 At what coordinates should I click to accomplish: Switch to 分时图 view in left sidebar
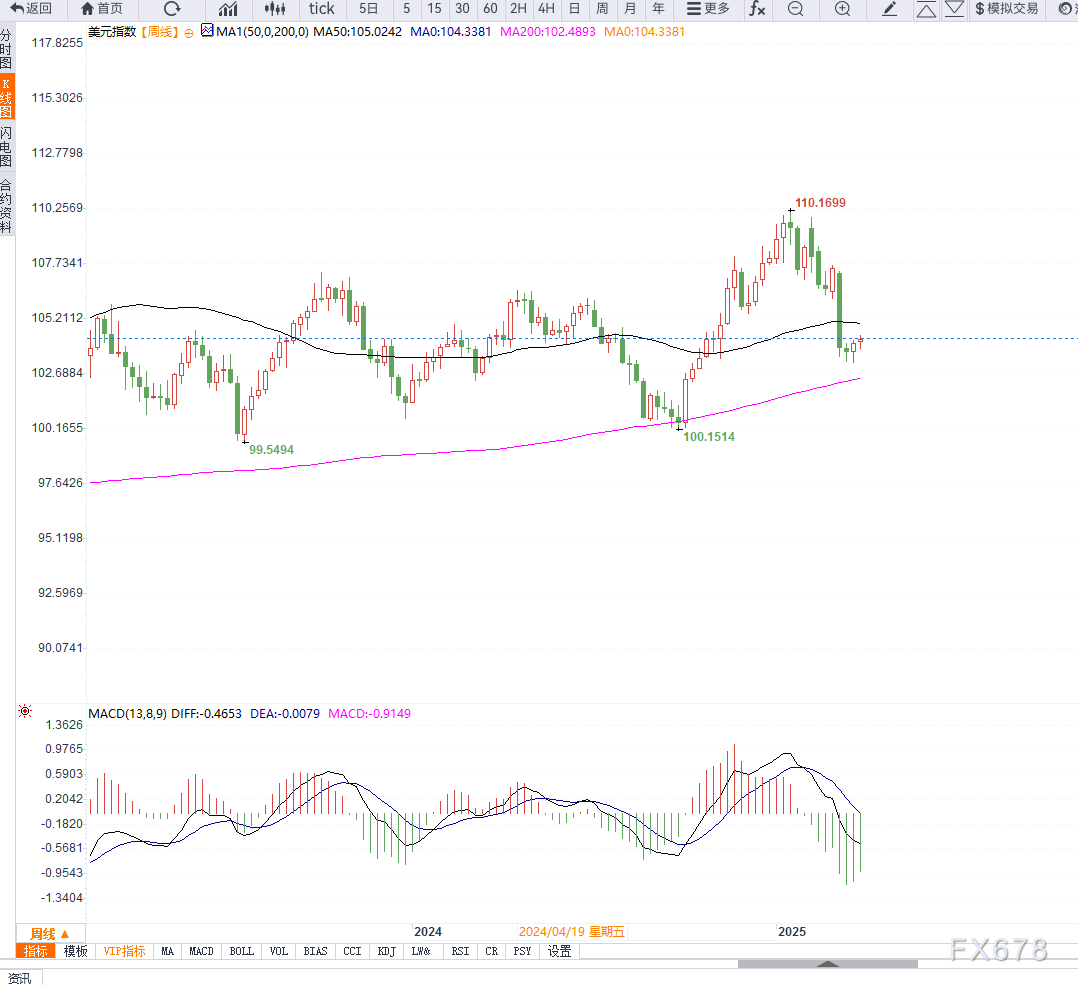click(x=7, y=48)
